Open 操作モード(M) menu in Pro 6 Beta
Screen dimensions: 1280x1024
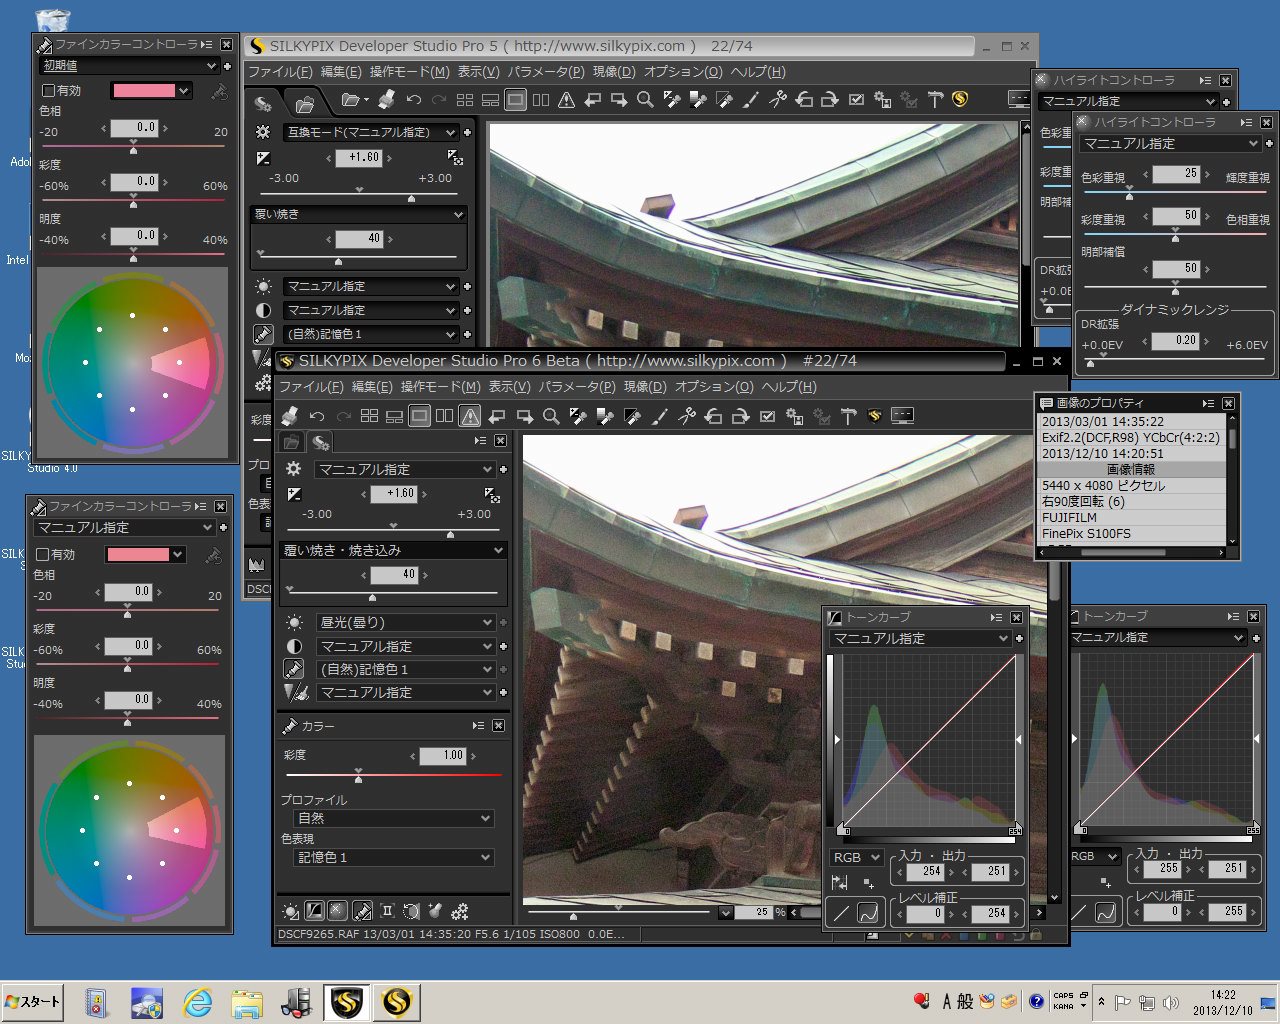coord(440,387)
